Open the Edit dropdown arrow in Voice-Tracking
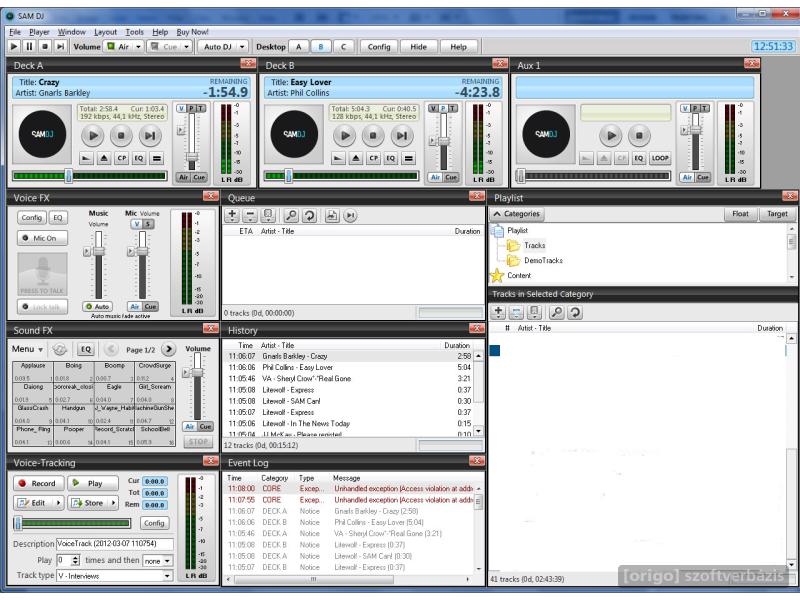Screen dimensions: 800x600 click(58, 503)
